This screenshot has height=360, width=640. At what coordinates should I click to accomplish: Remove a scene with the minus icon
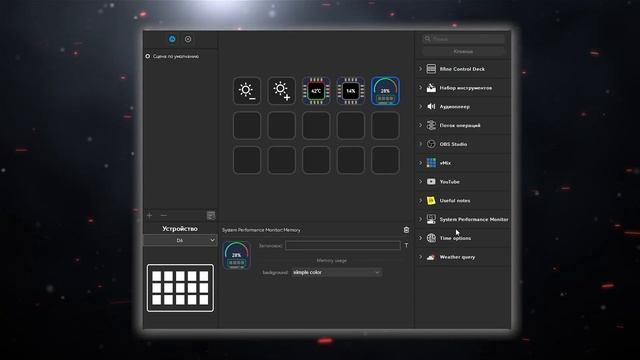(164, 215)
